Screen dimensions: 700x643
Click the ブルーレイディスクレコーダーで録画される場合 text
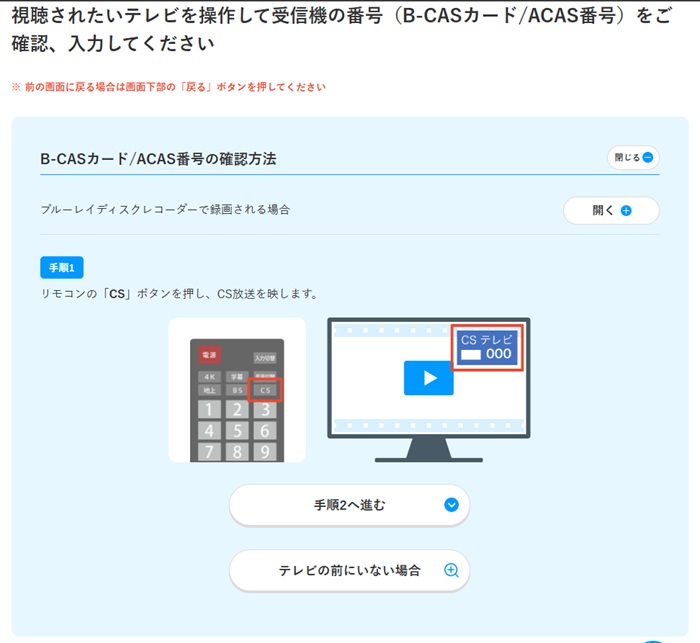pos(165,210)
